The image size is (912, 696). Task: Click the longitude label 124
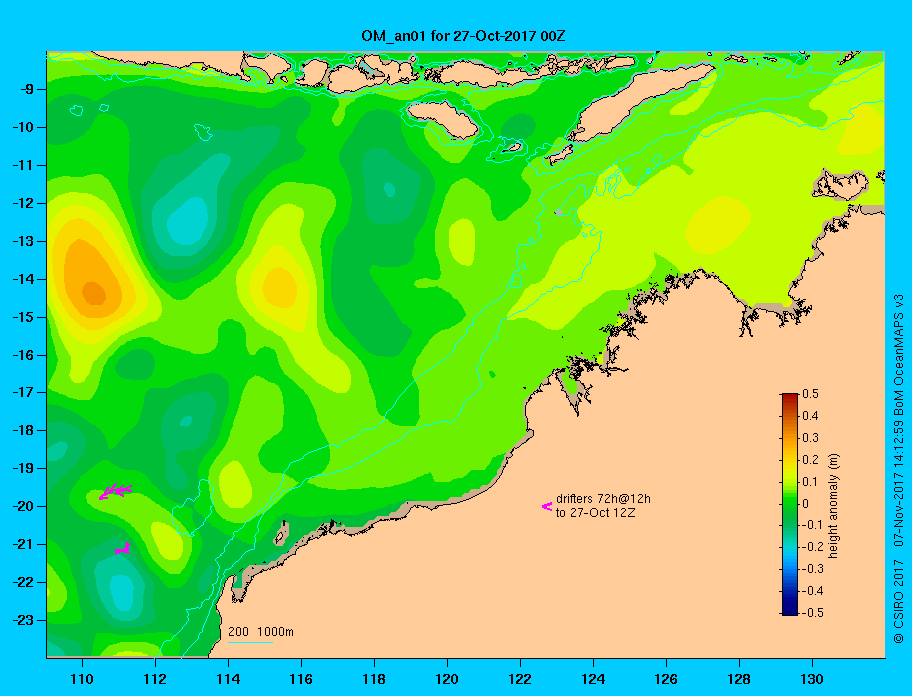point(593,679)
